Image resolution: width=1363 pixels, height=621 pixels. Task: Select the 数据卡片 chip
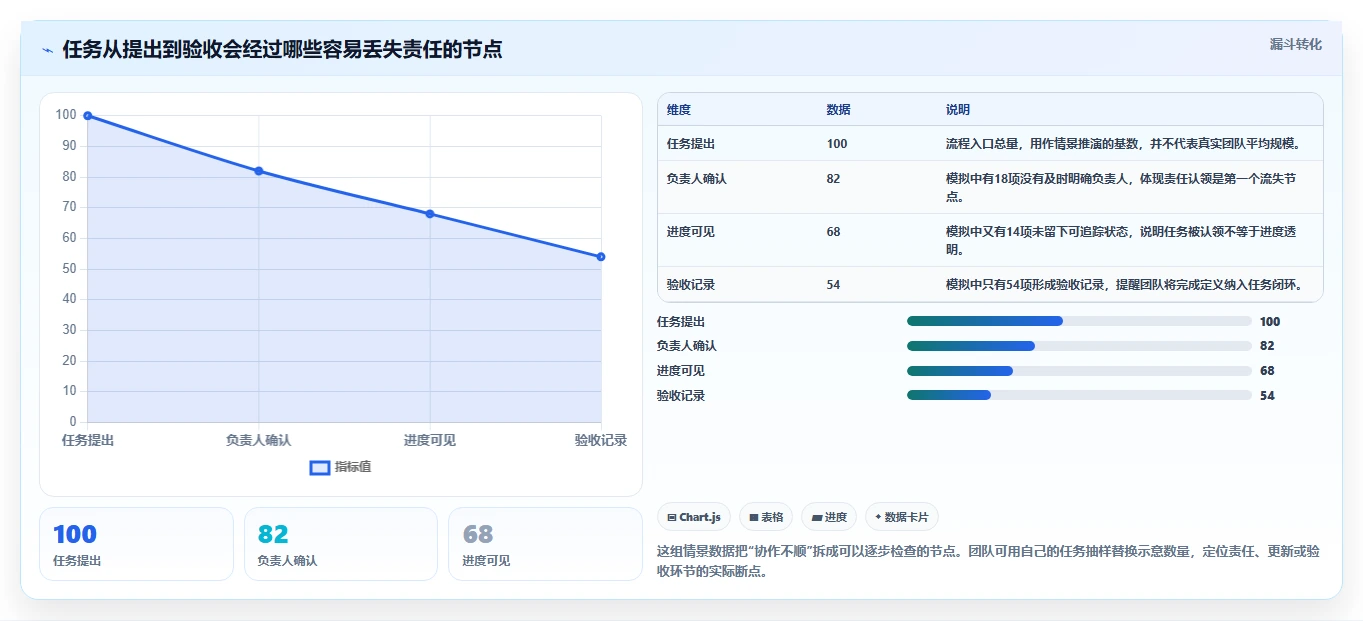[x=902, y=517]
